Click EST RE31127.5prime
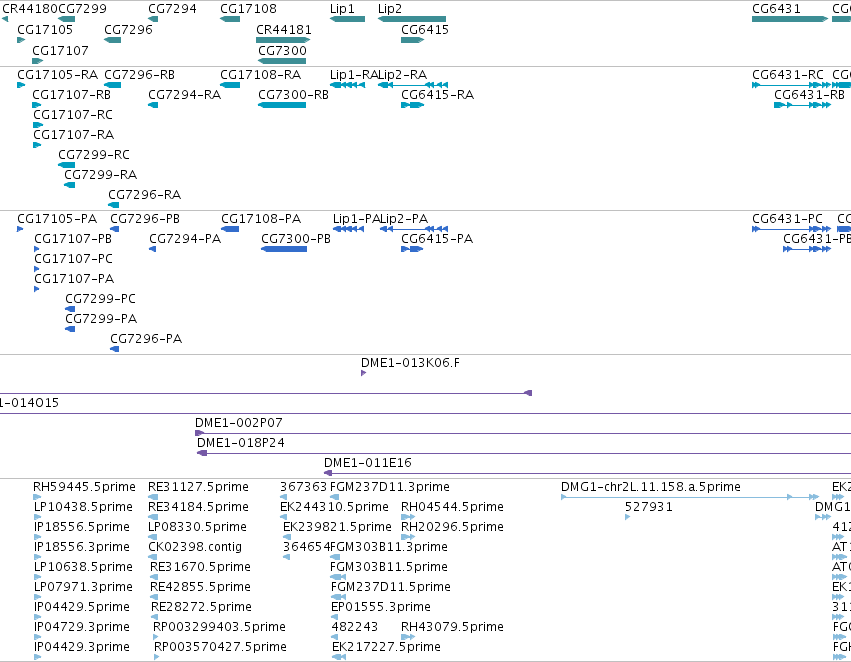 (x=153, y=497)
